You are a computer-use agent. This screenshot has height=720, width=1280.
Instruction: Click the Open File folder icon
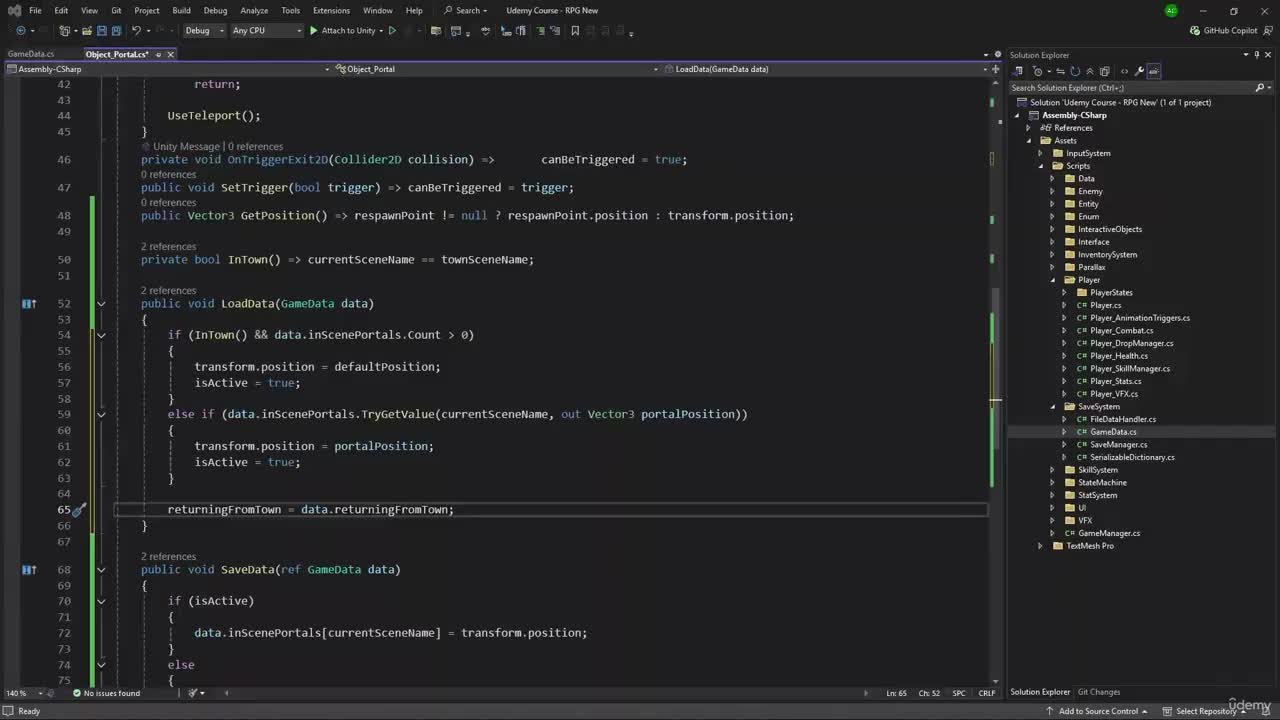point(86,31)
